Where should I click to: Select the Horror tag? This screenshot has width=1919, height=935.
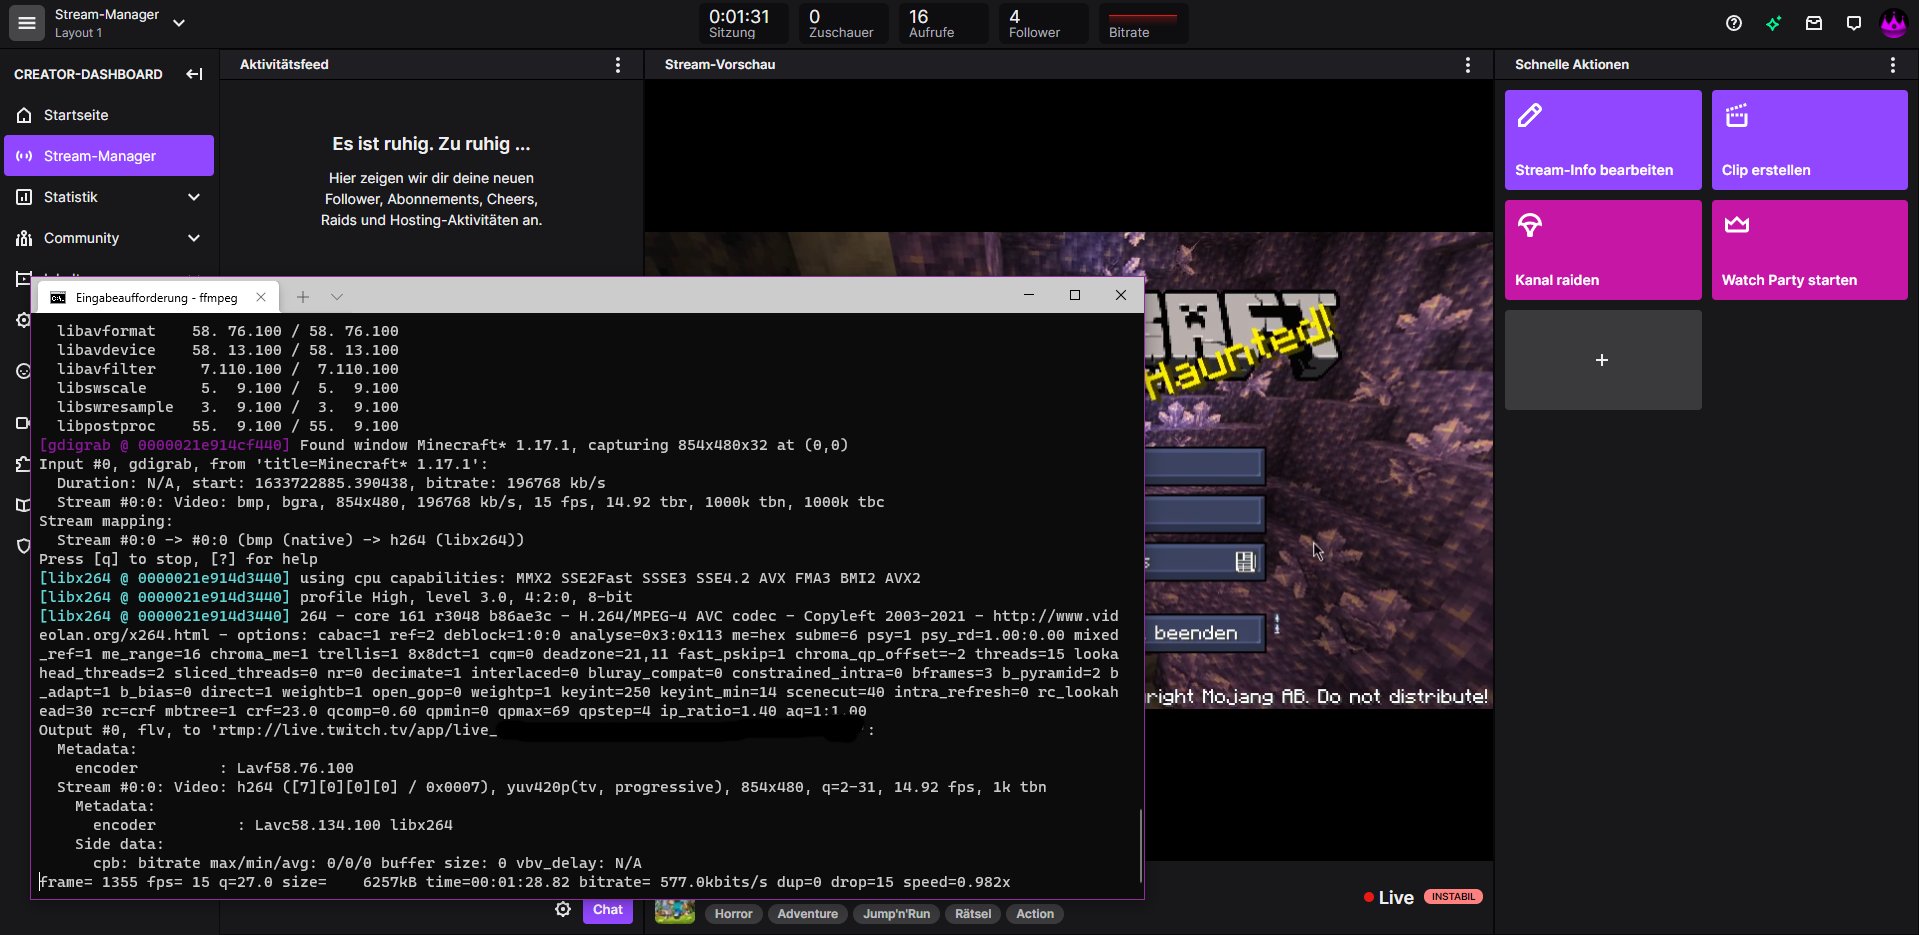pyautogui.click(x=734, y=914)
